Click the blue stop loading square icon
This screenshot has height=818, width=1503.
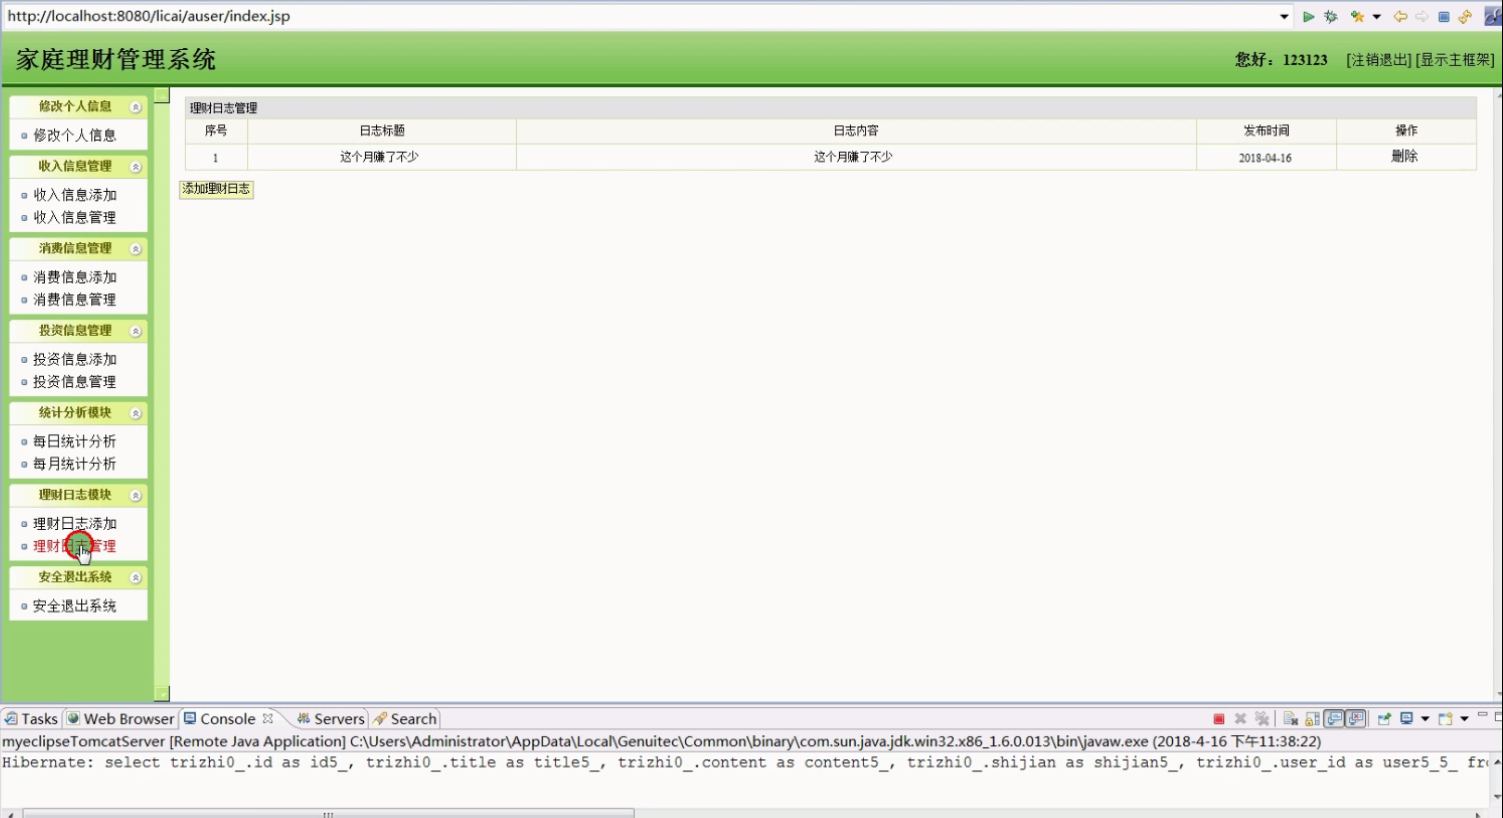tap(1444, 17)
